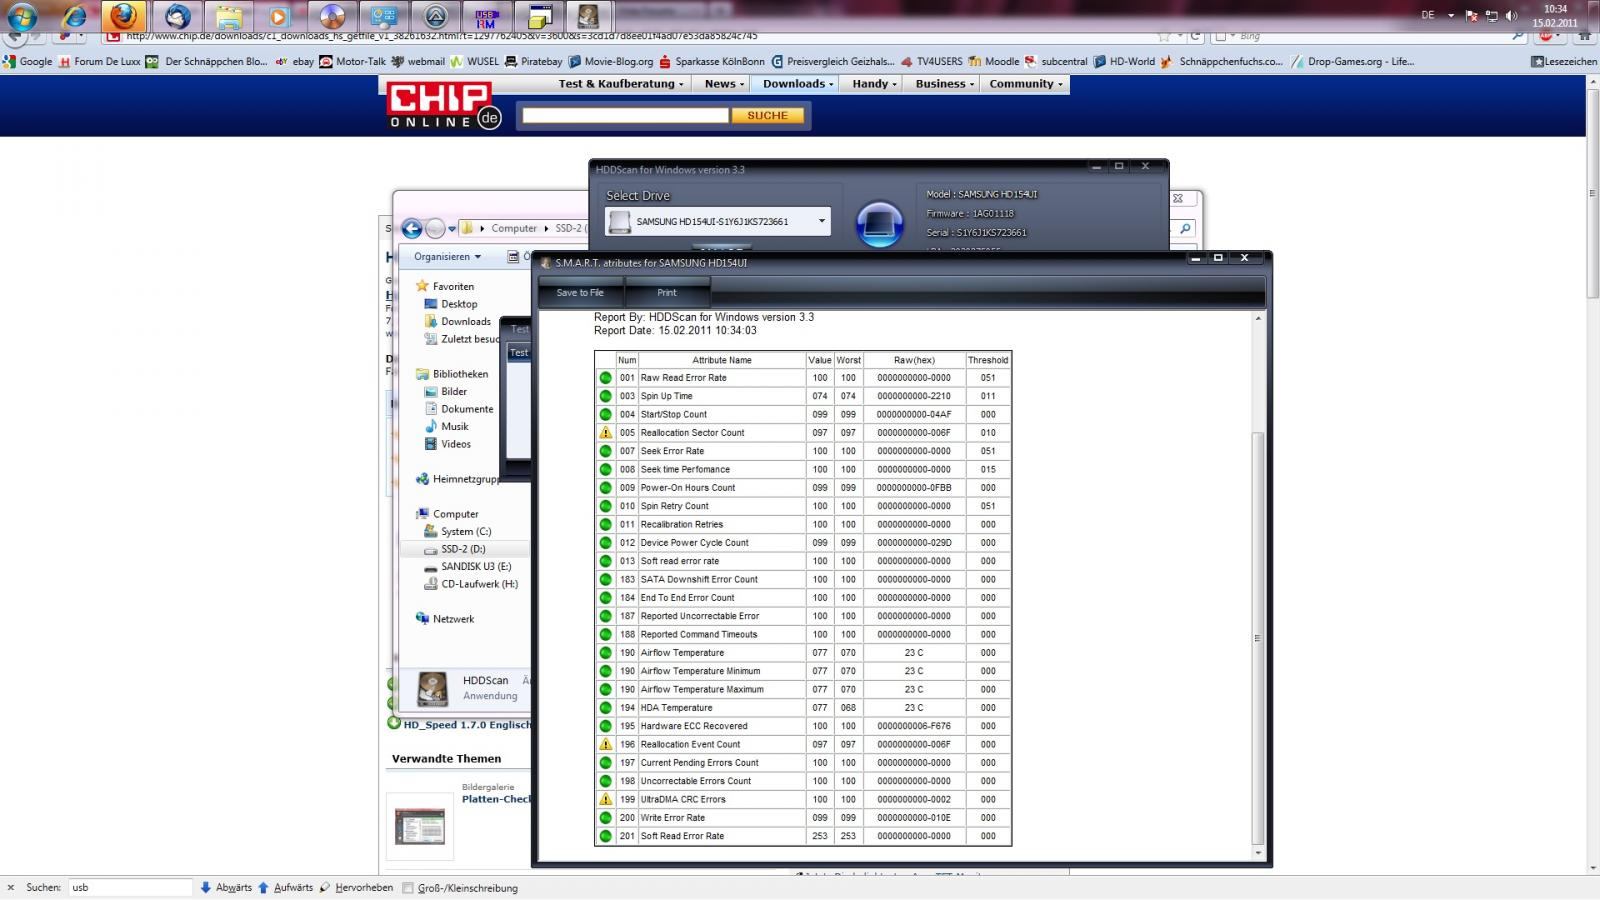Click the CHIP search input field
Viewport: 1600px width, 900px height.
click(x=625, y=115)
